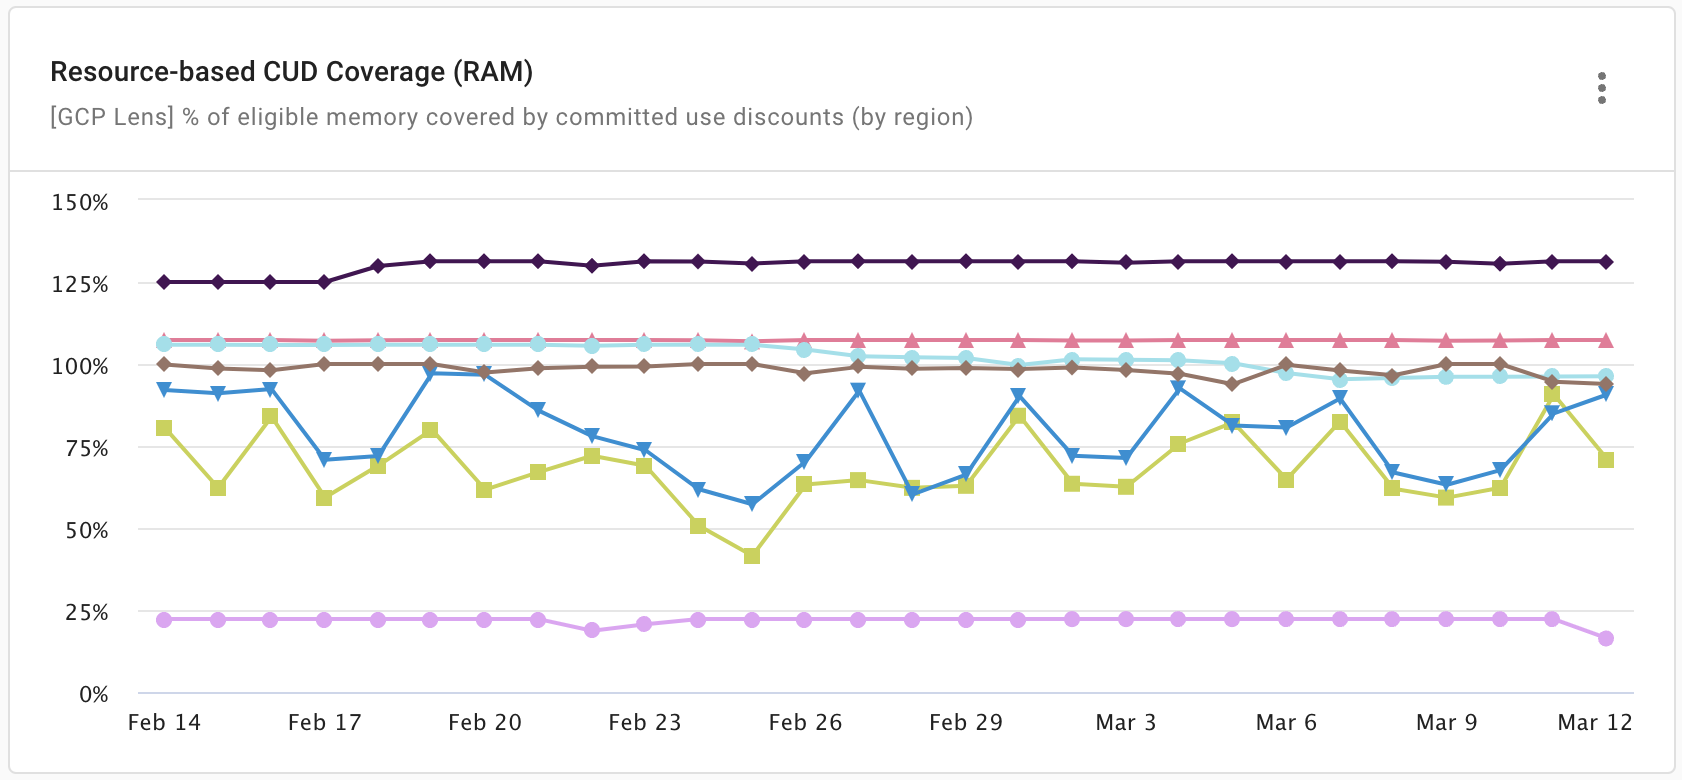Image resolution: width=1682 pixels, height=780 pixels.
Task: Click the Feb 14 x-axis label
Action: [x=164, y=723]
